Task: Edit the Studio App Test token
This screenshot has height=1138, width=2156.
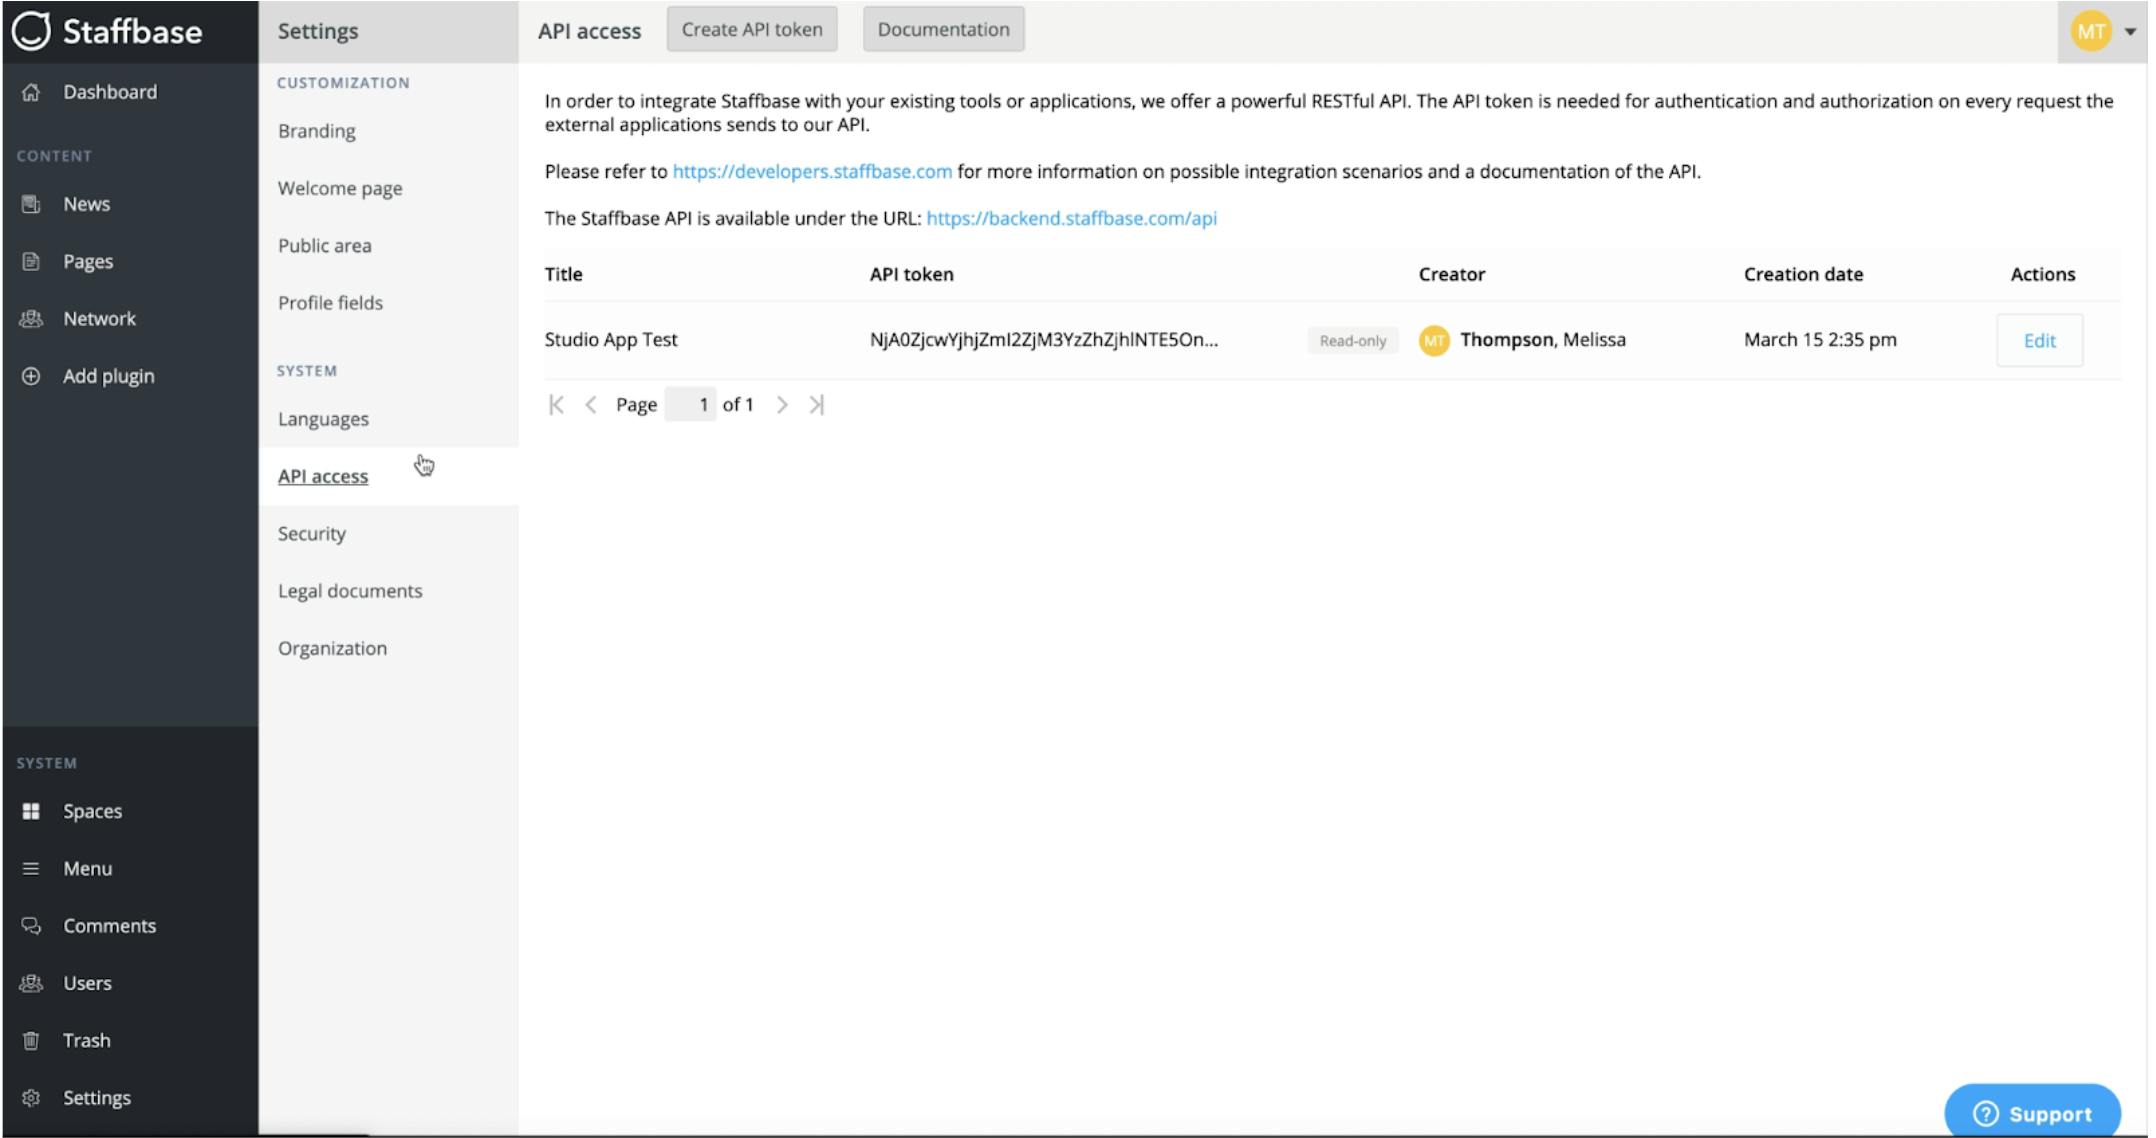Action: [x=2039, y=340]
